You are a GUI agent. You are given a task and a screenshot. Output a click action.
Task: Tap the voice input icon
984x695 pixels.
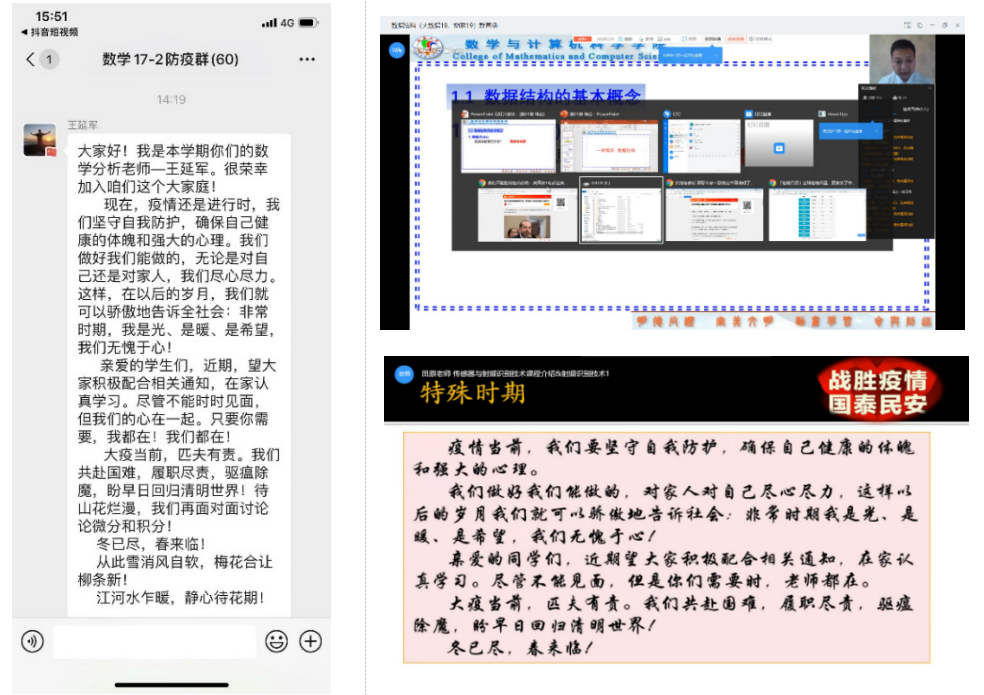coord(32,641)
